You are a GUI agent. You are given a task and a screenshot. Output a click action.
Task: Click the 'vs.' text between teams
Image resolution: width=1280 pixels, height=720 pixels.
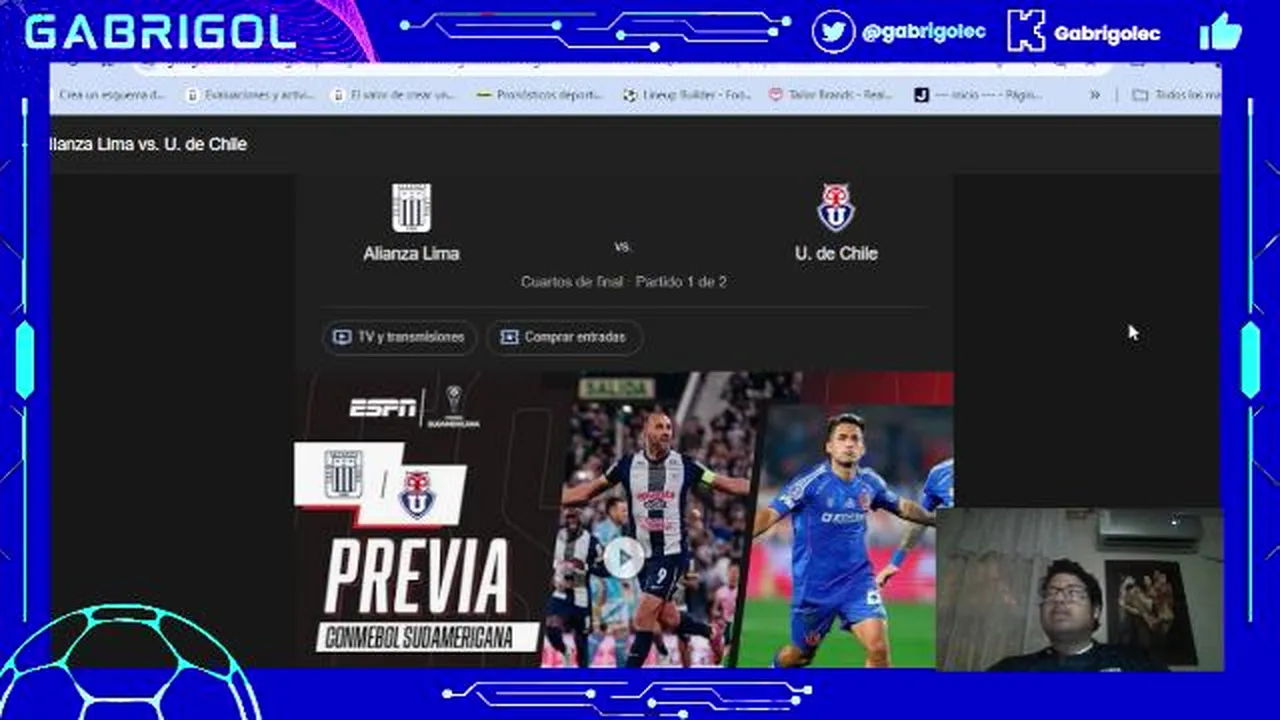623,246
